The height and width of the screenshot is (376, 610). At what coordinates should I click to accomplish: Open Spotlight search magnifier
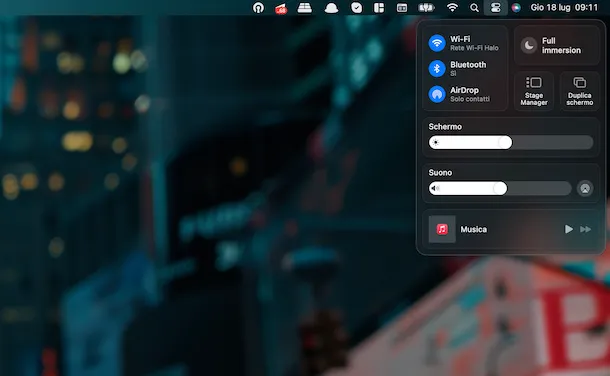tap(474, 7)
